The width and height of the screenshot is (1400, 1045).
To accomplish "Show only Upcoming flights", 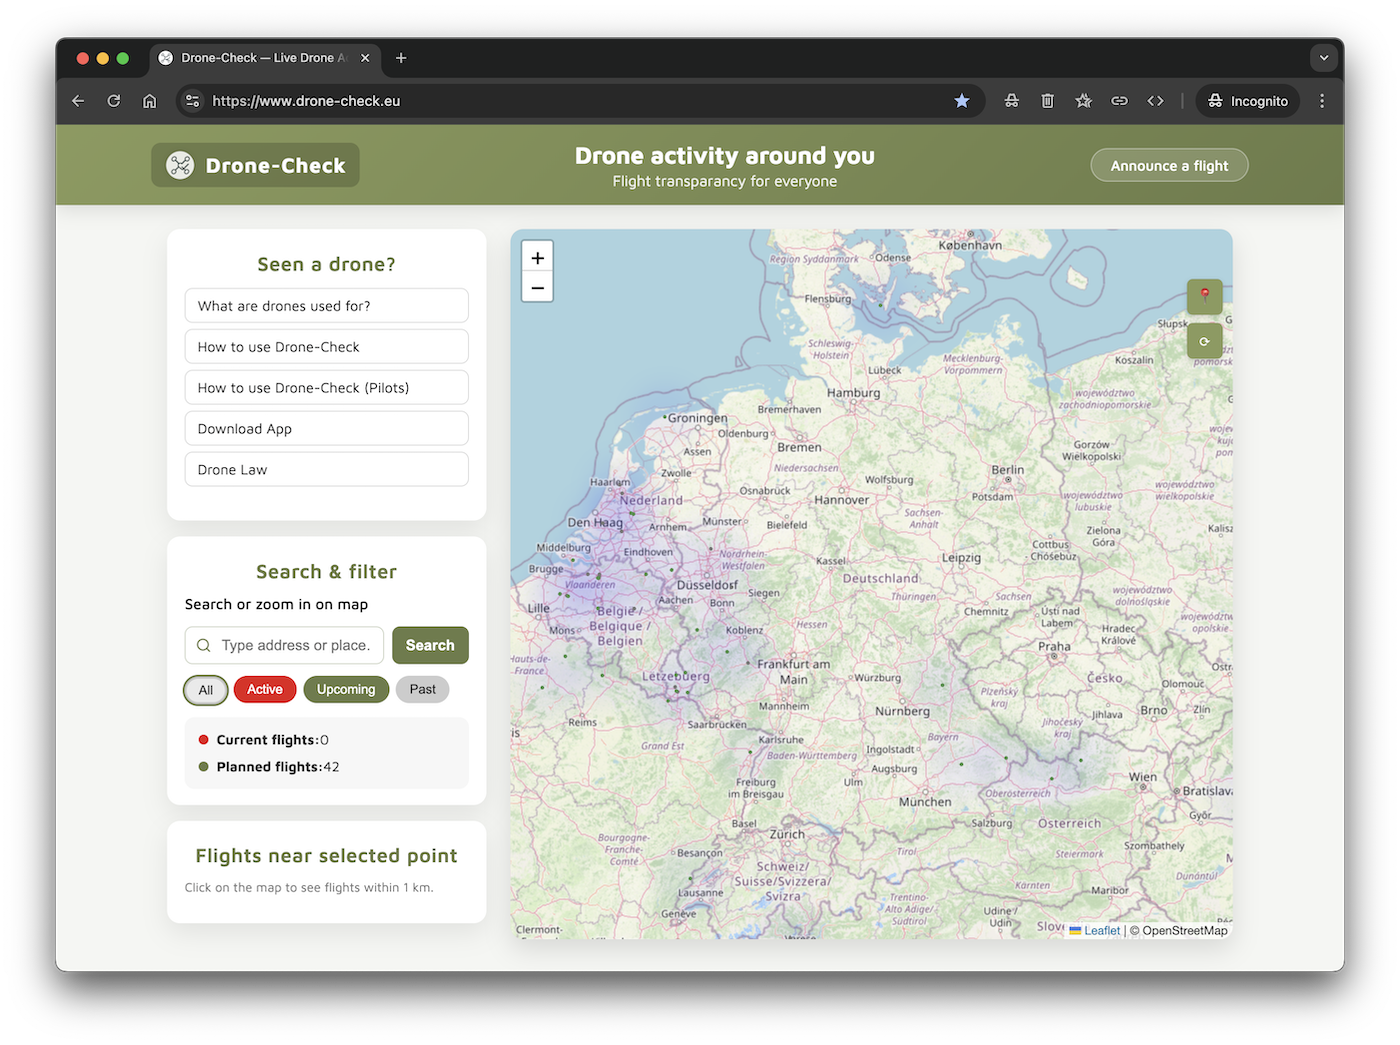I will 346,689.
